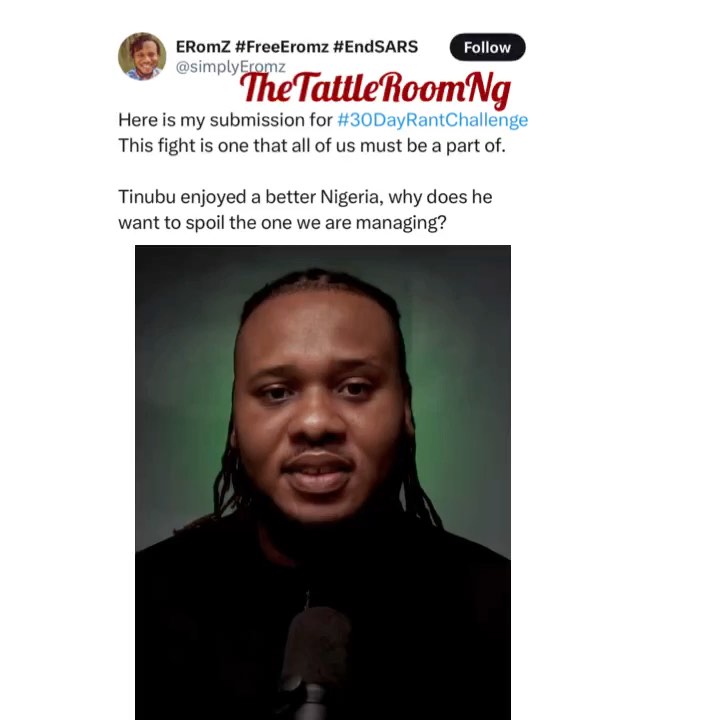Image resolution: width=720 pixels, height=720 pixels.
Task: Click the 'want to spoil the one' line
Action: click(x=282, y=223)
